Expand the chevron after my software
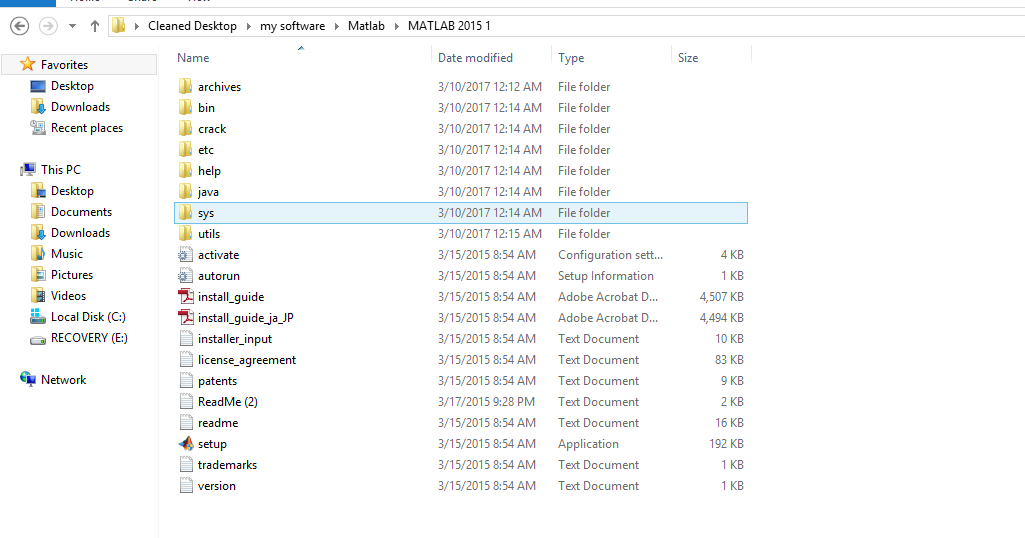 (337, 26)
